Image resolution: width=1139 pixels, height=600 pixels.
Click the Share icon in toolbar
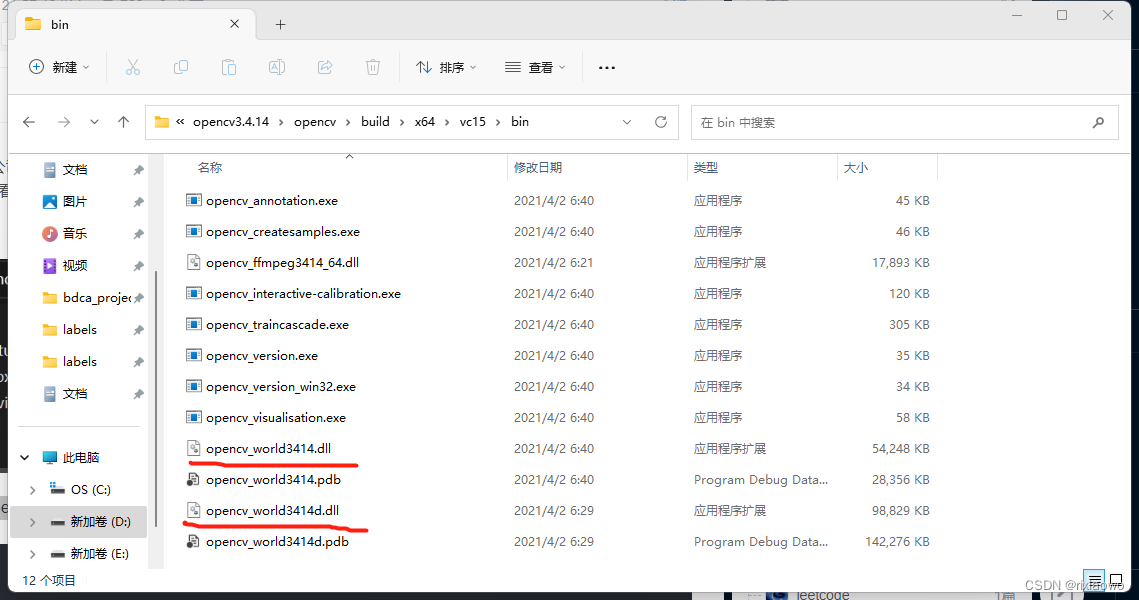pyautogui.click(x=325, y=68)
